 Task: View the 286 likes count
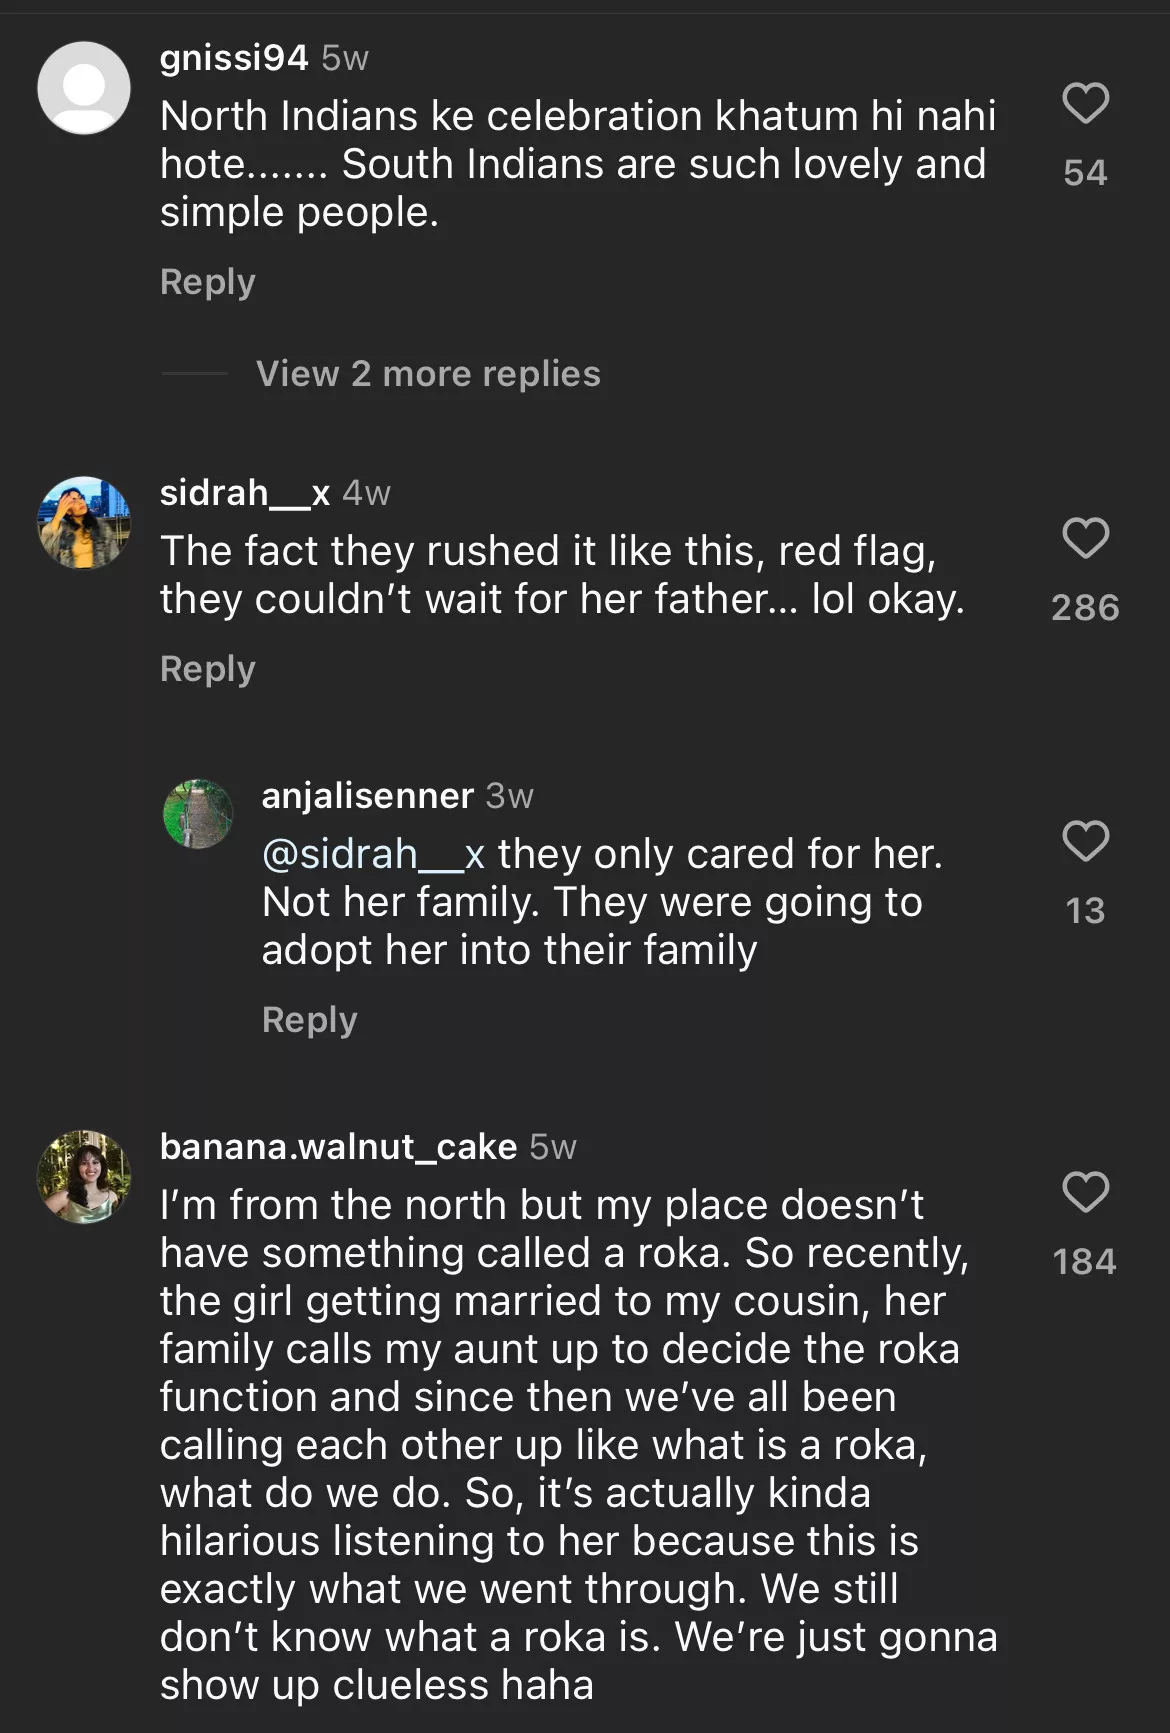point(1085,607)
